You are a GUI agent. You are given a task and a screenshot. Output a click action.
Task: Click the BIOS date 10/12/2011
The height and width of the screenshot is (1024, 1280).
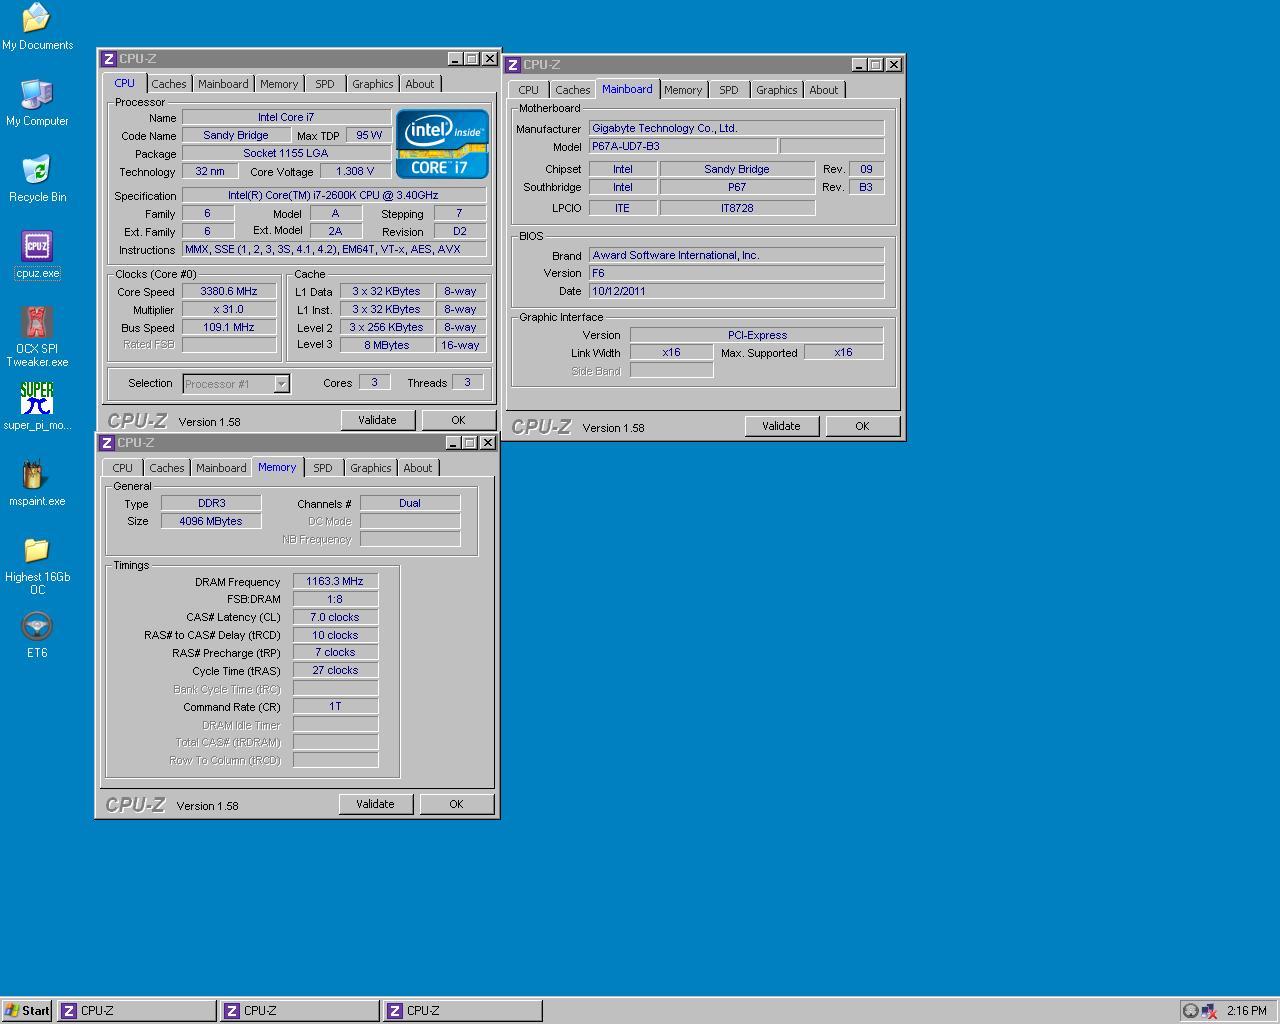click(736, 292)
